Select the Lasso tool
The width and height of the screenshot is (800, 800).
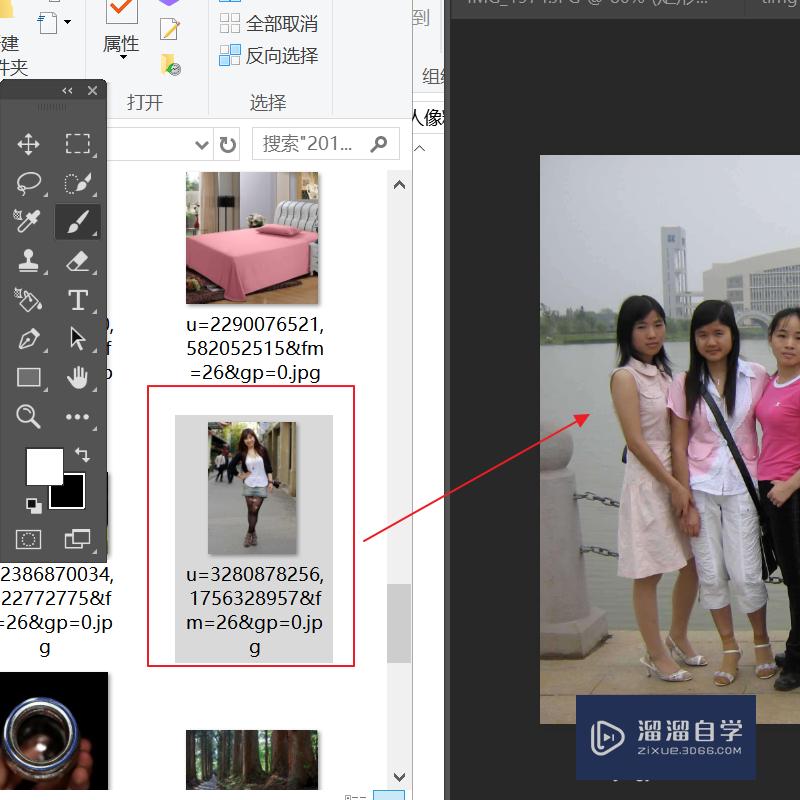[28, 182]
